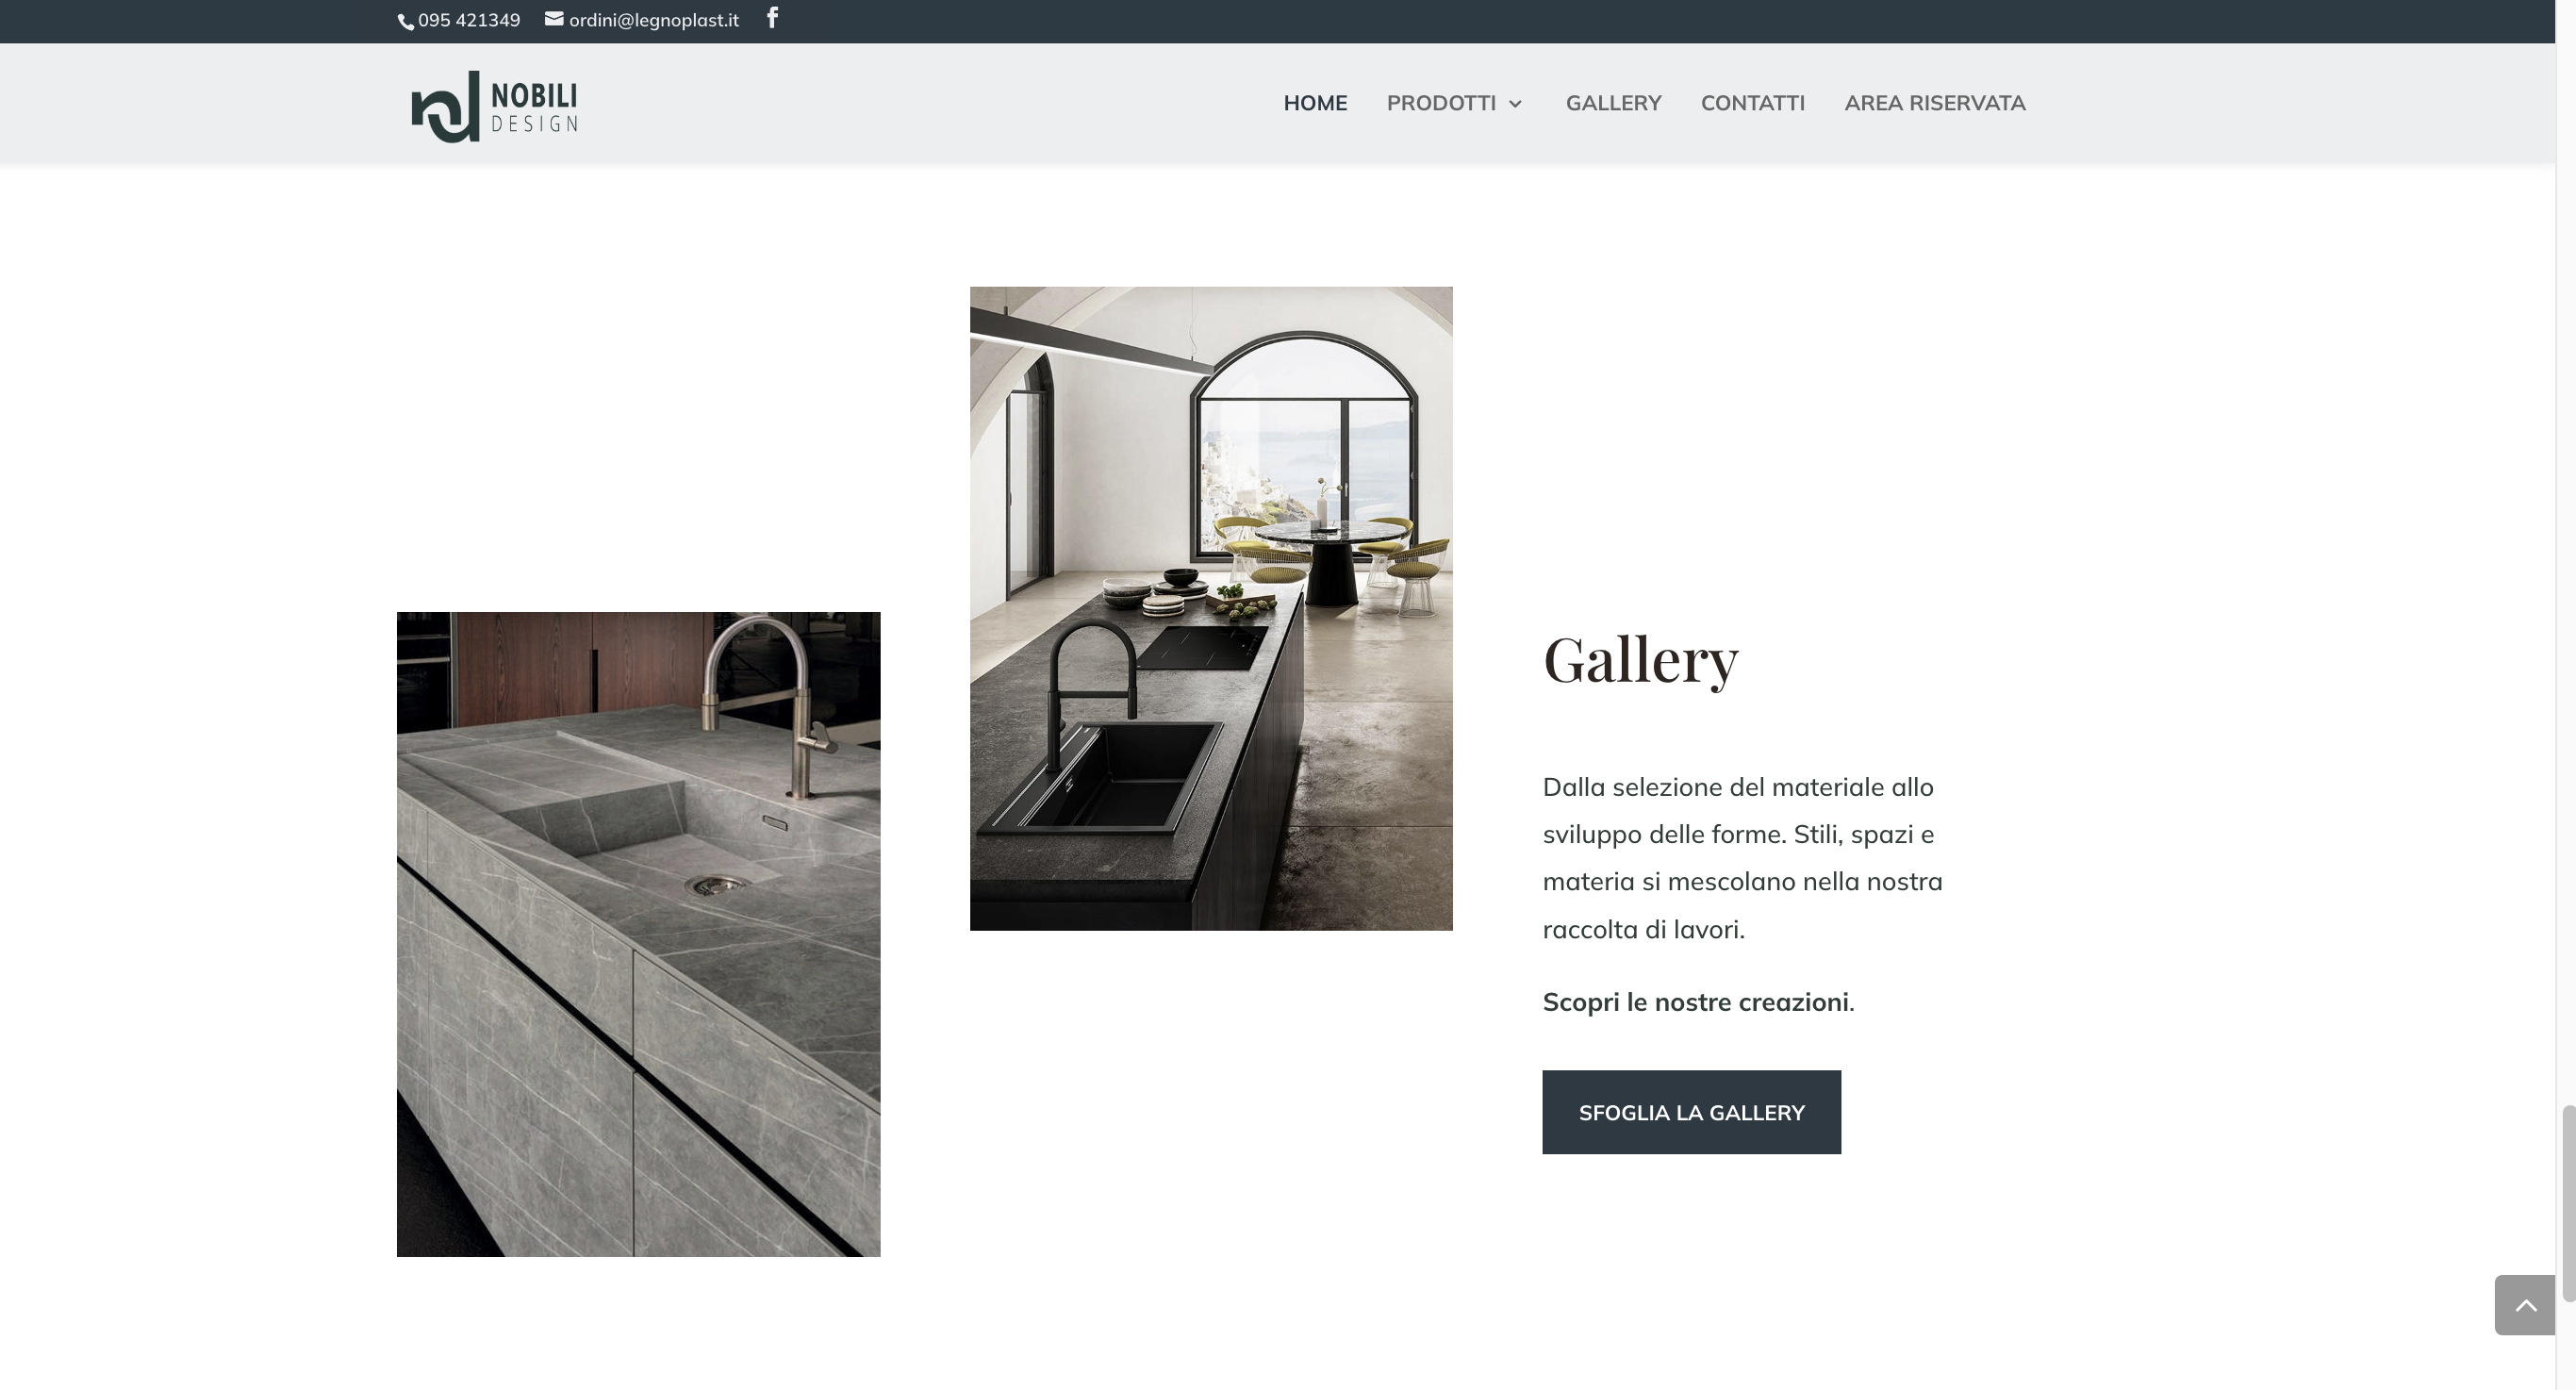This screenshot has height=1390, width=2576.
Task: Go to the Home menu item
Action: point(1315,103)
